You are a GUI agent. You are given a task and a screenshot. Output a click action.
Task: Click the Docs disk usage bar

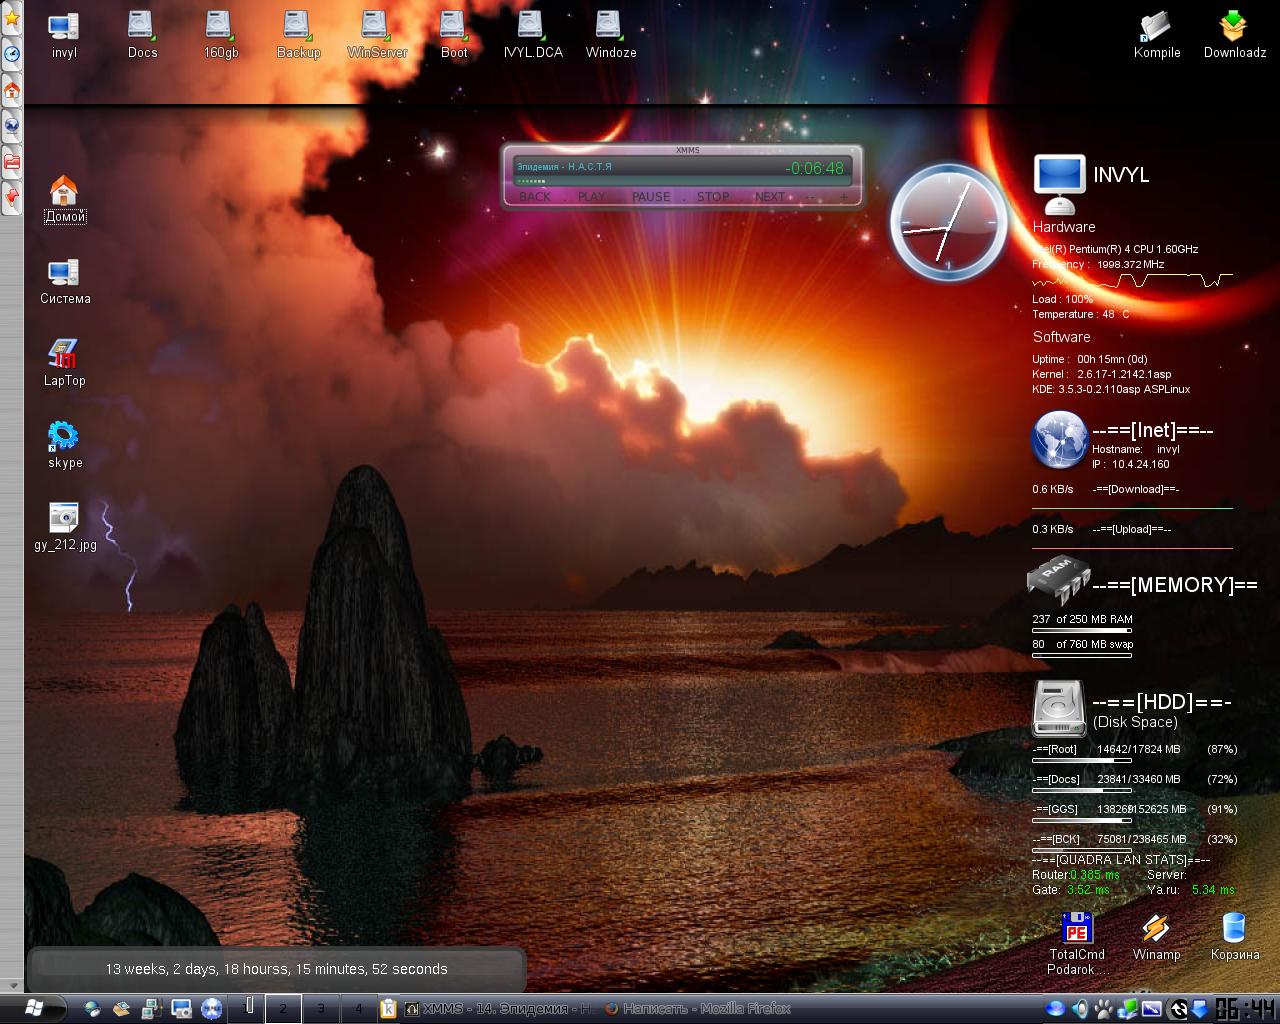click(1081, 791)
